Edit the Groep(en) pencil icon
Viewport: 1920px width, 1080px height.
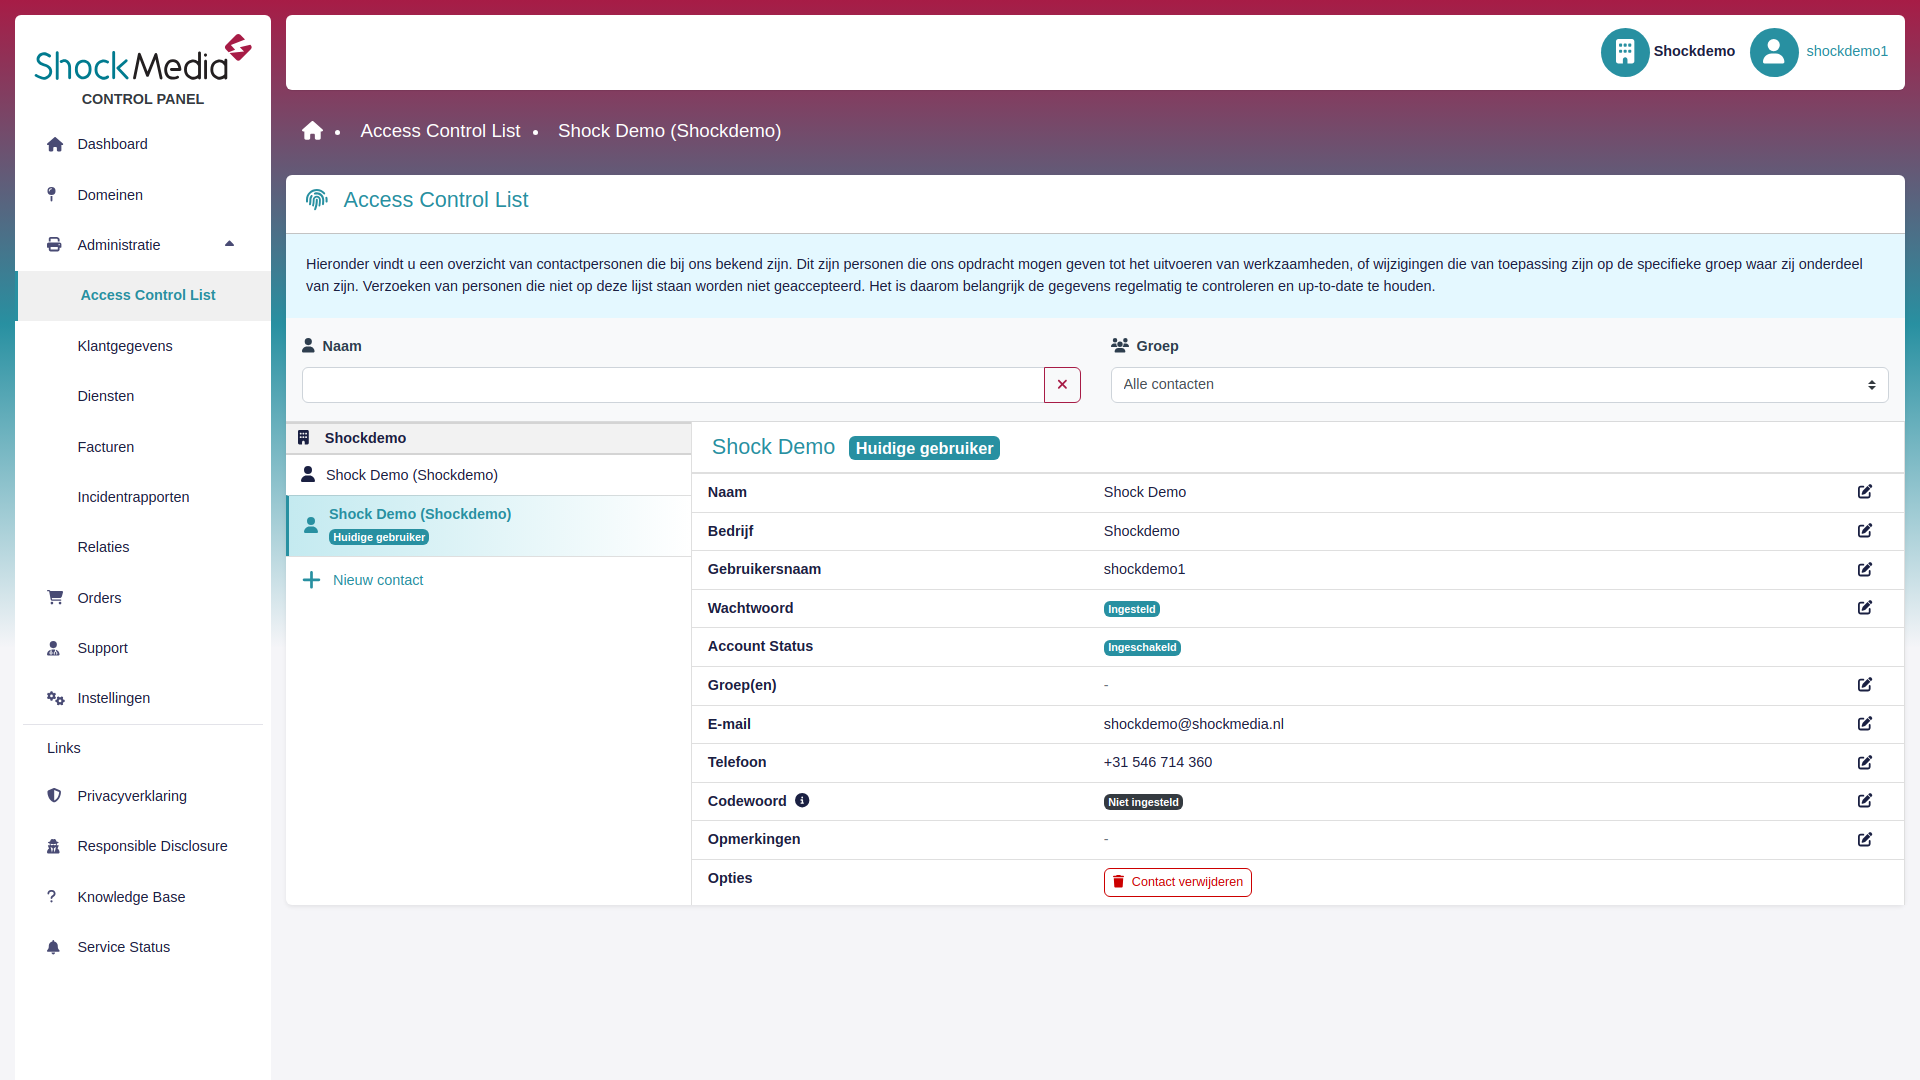pyautogui.click(x=1865, y=685)
